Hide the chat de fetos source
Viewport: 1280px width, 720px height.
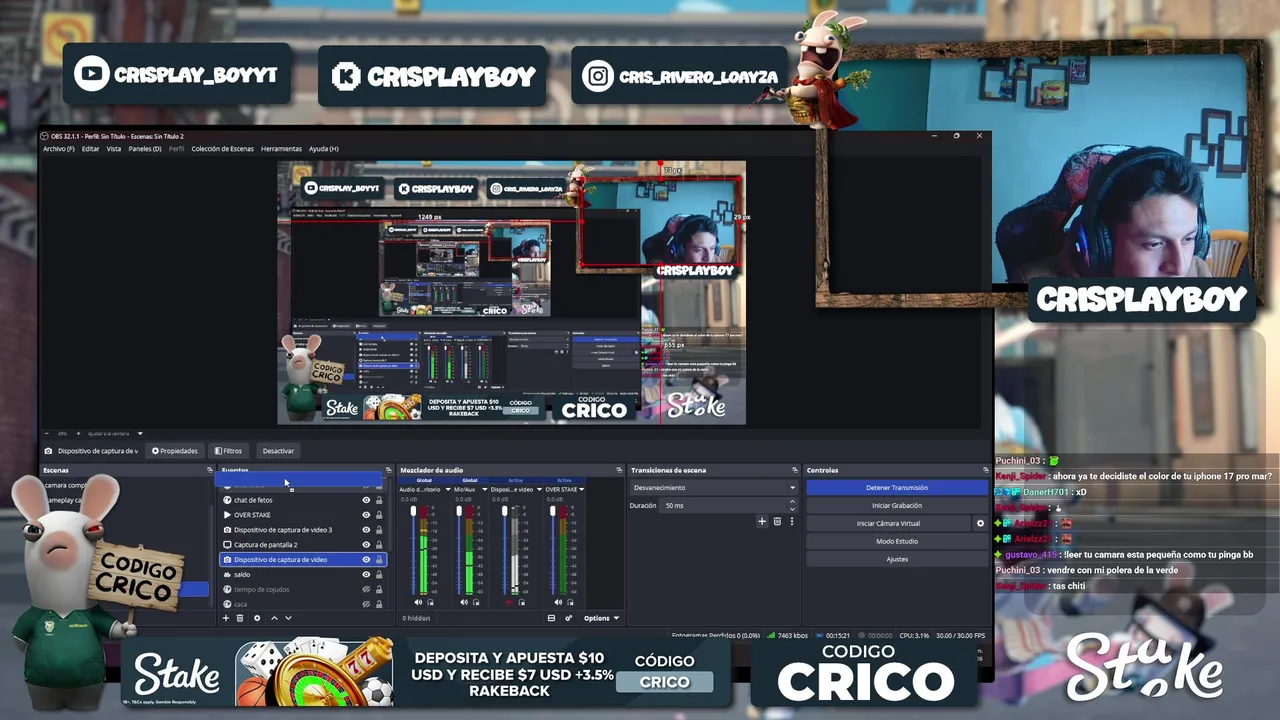(366, 500)
